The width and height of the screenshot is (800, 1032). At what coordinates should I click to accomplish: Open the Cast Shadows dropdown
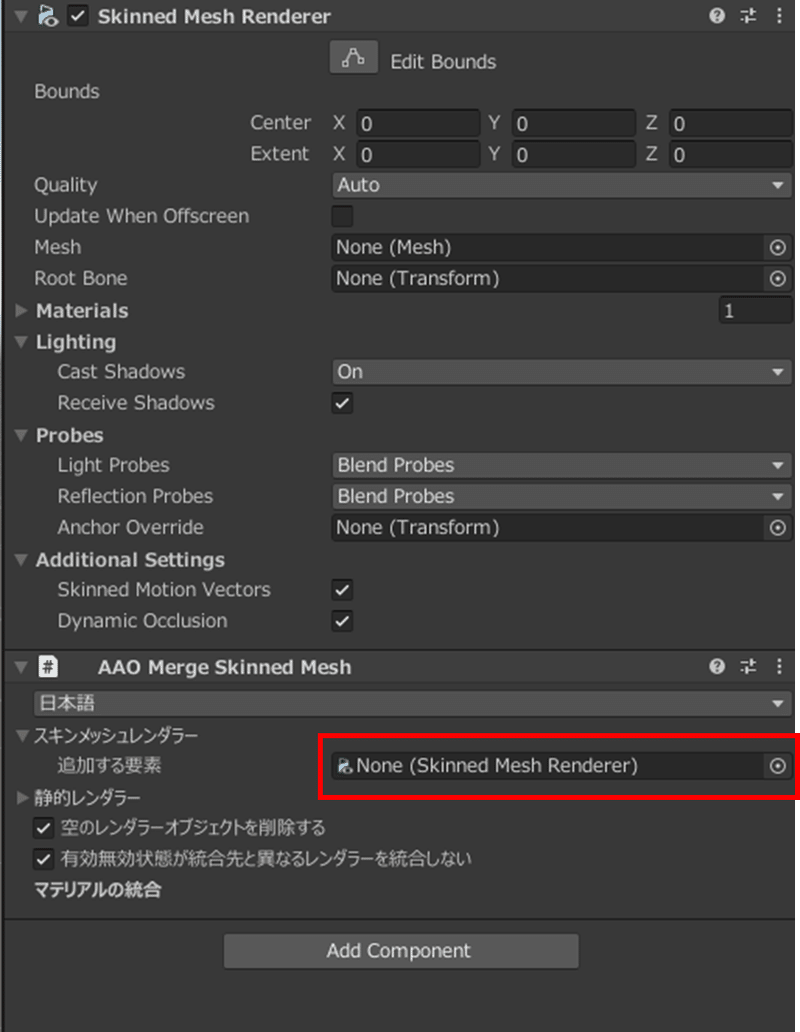coord(562,372)
